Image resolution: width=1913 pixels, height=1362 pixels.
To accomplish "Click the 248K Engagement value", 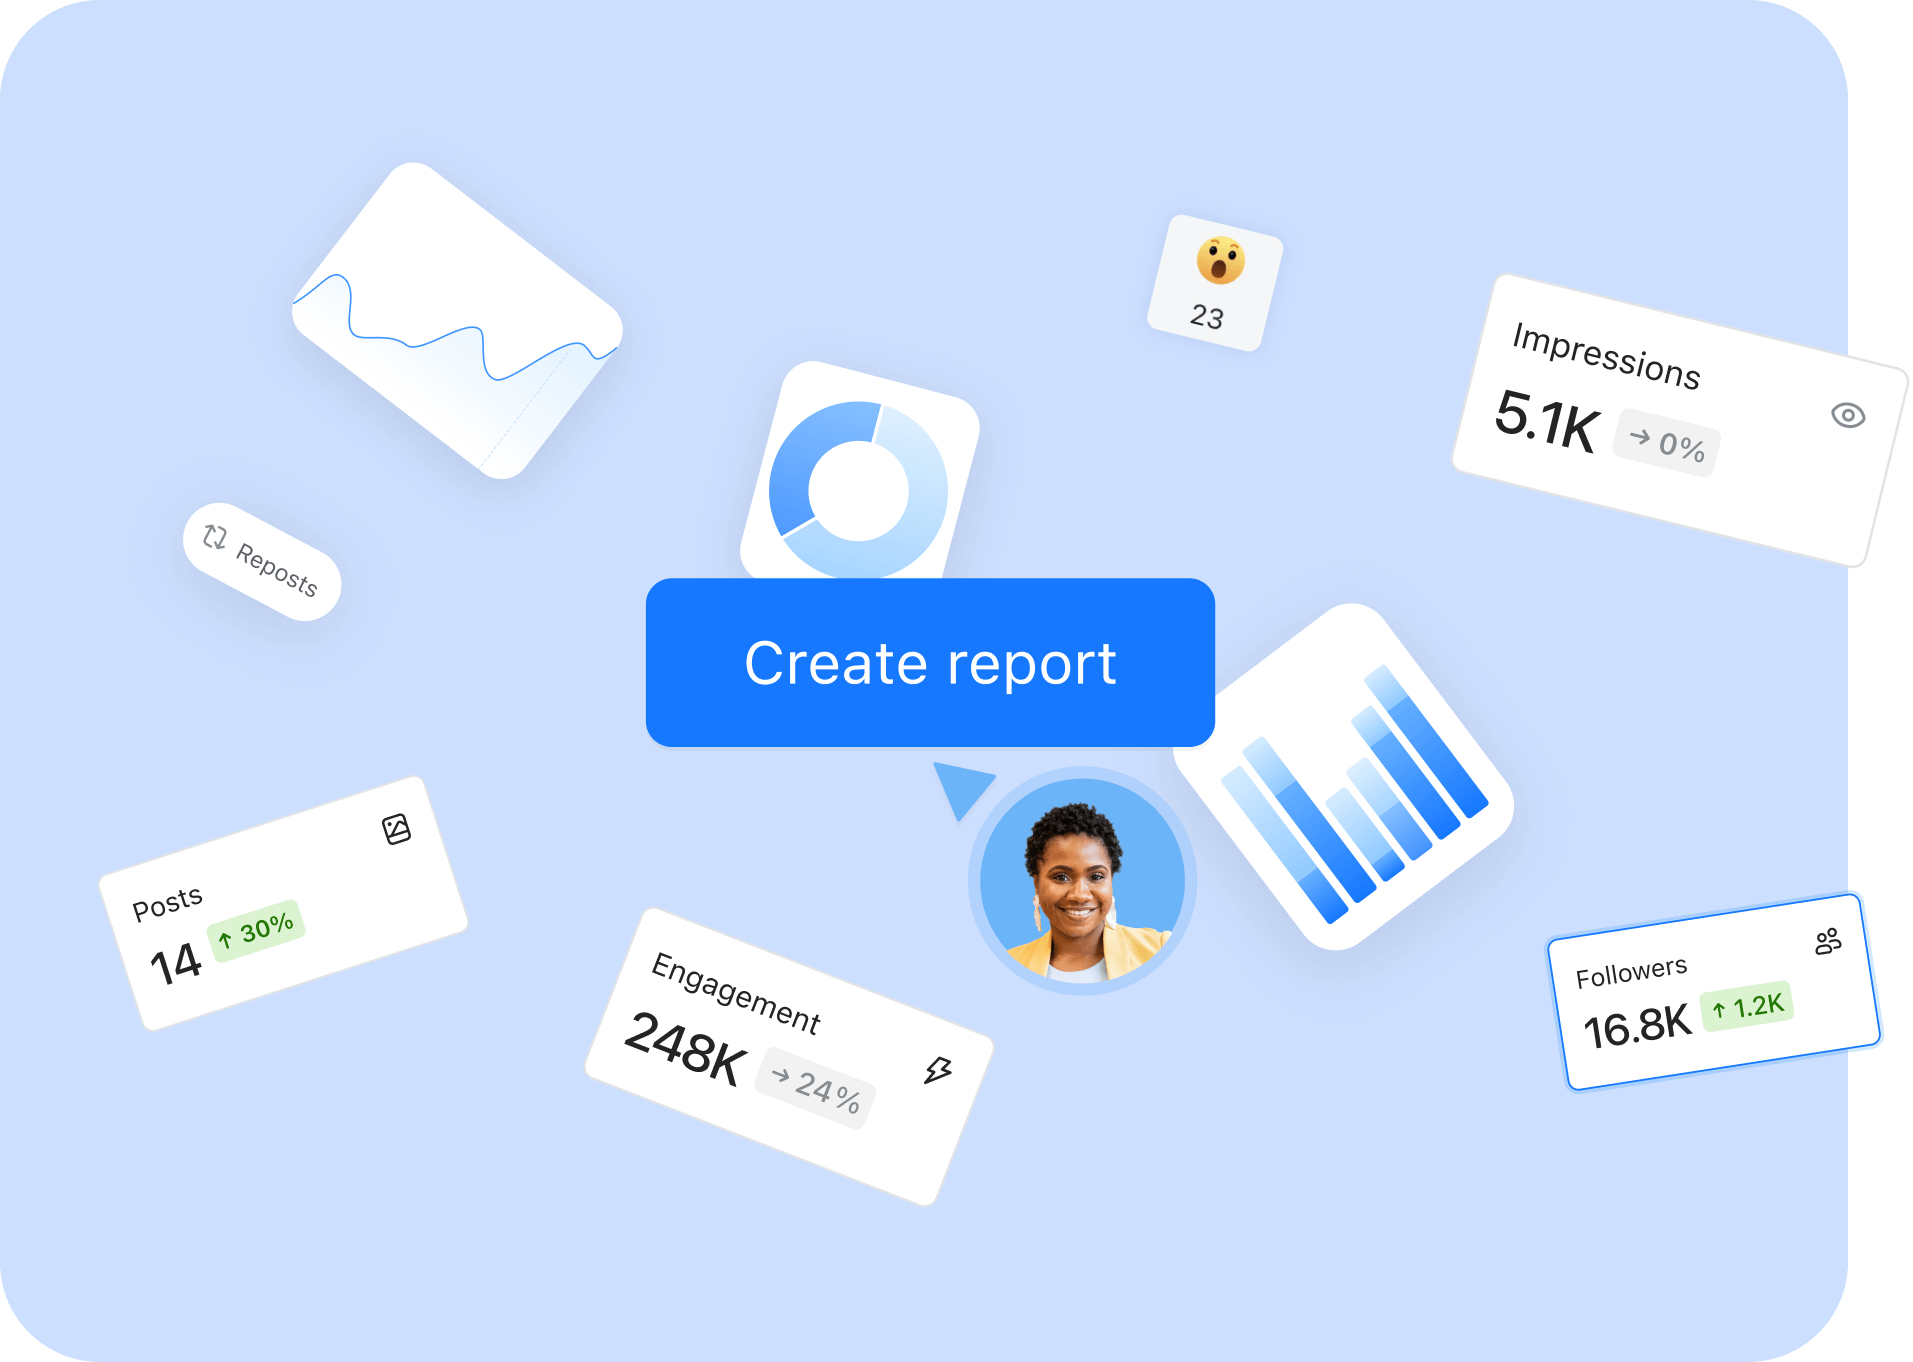I will click(x=685, y=1048).
